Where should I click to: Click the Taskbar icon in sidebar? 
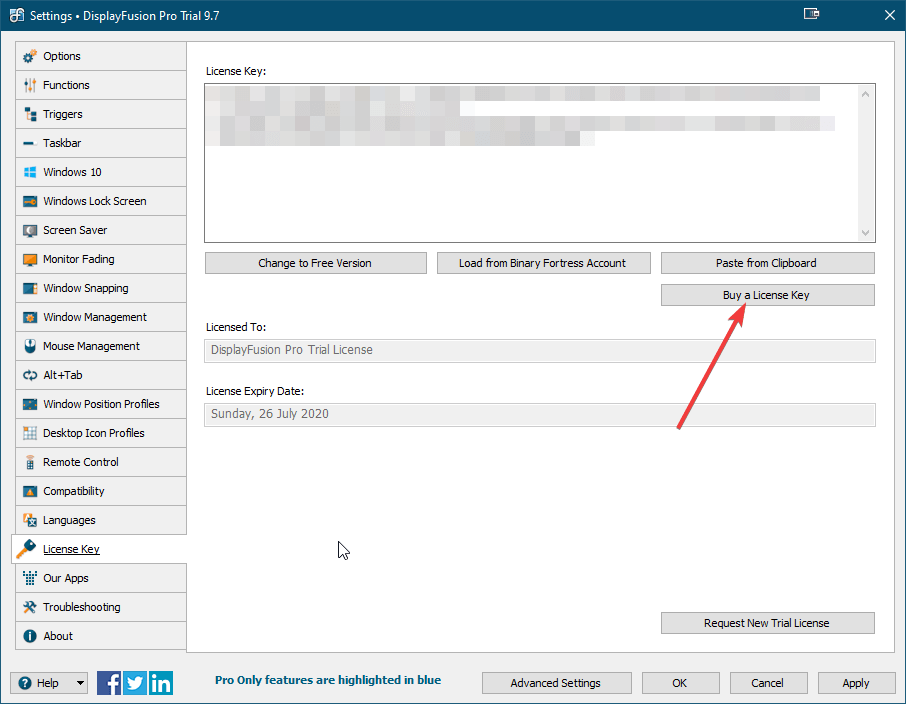pos(30,143)
